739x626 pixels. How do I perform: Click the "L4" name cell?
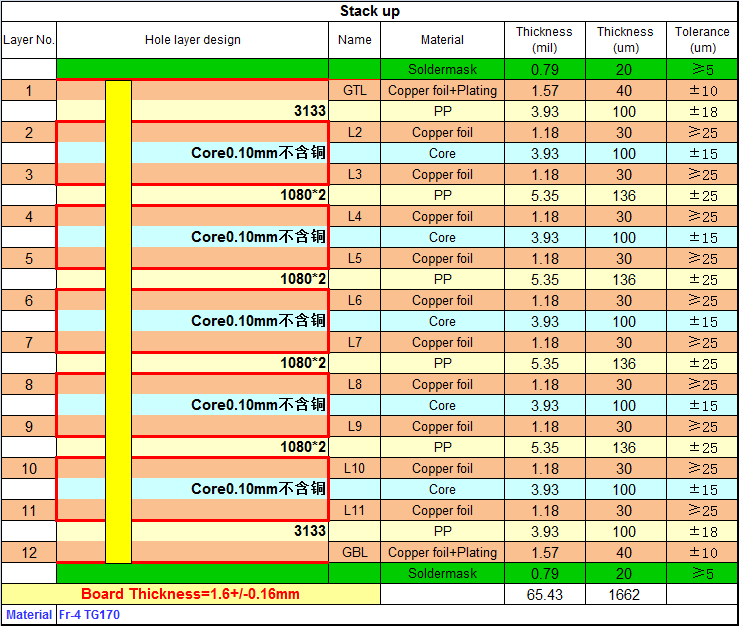354,216
